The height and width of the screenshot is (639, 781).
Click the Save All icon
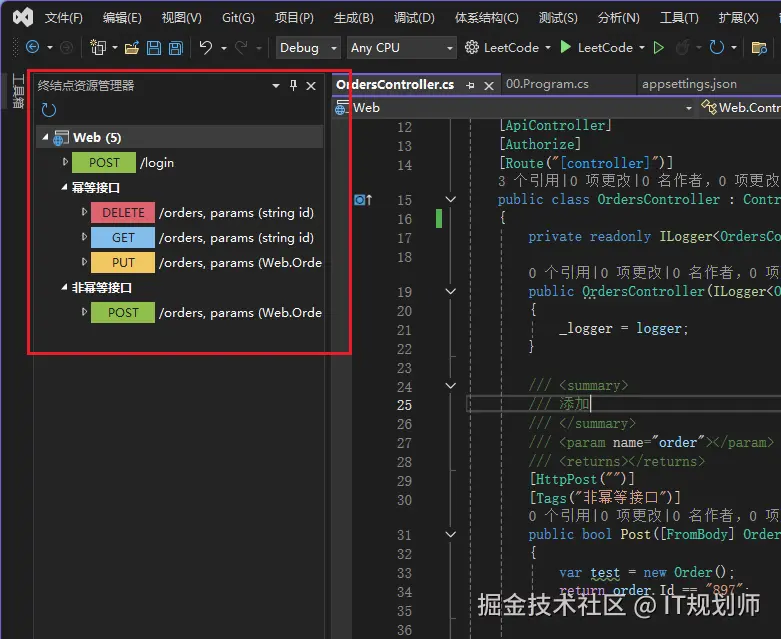[175, 47]
